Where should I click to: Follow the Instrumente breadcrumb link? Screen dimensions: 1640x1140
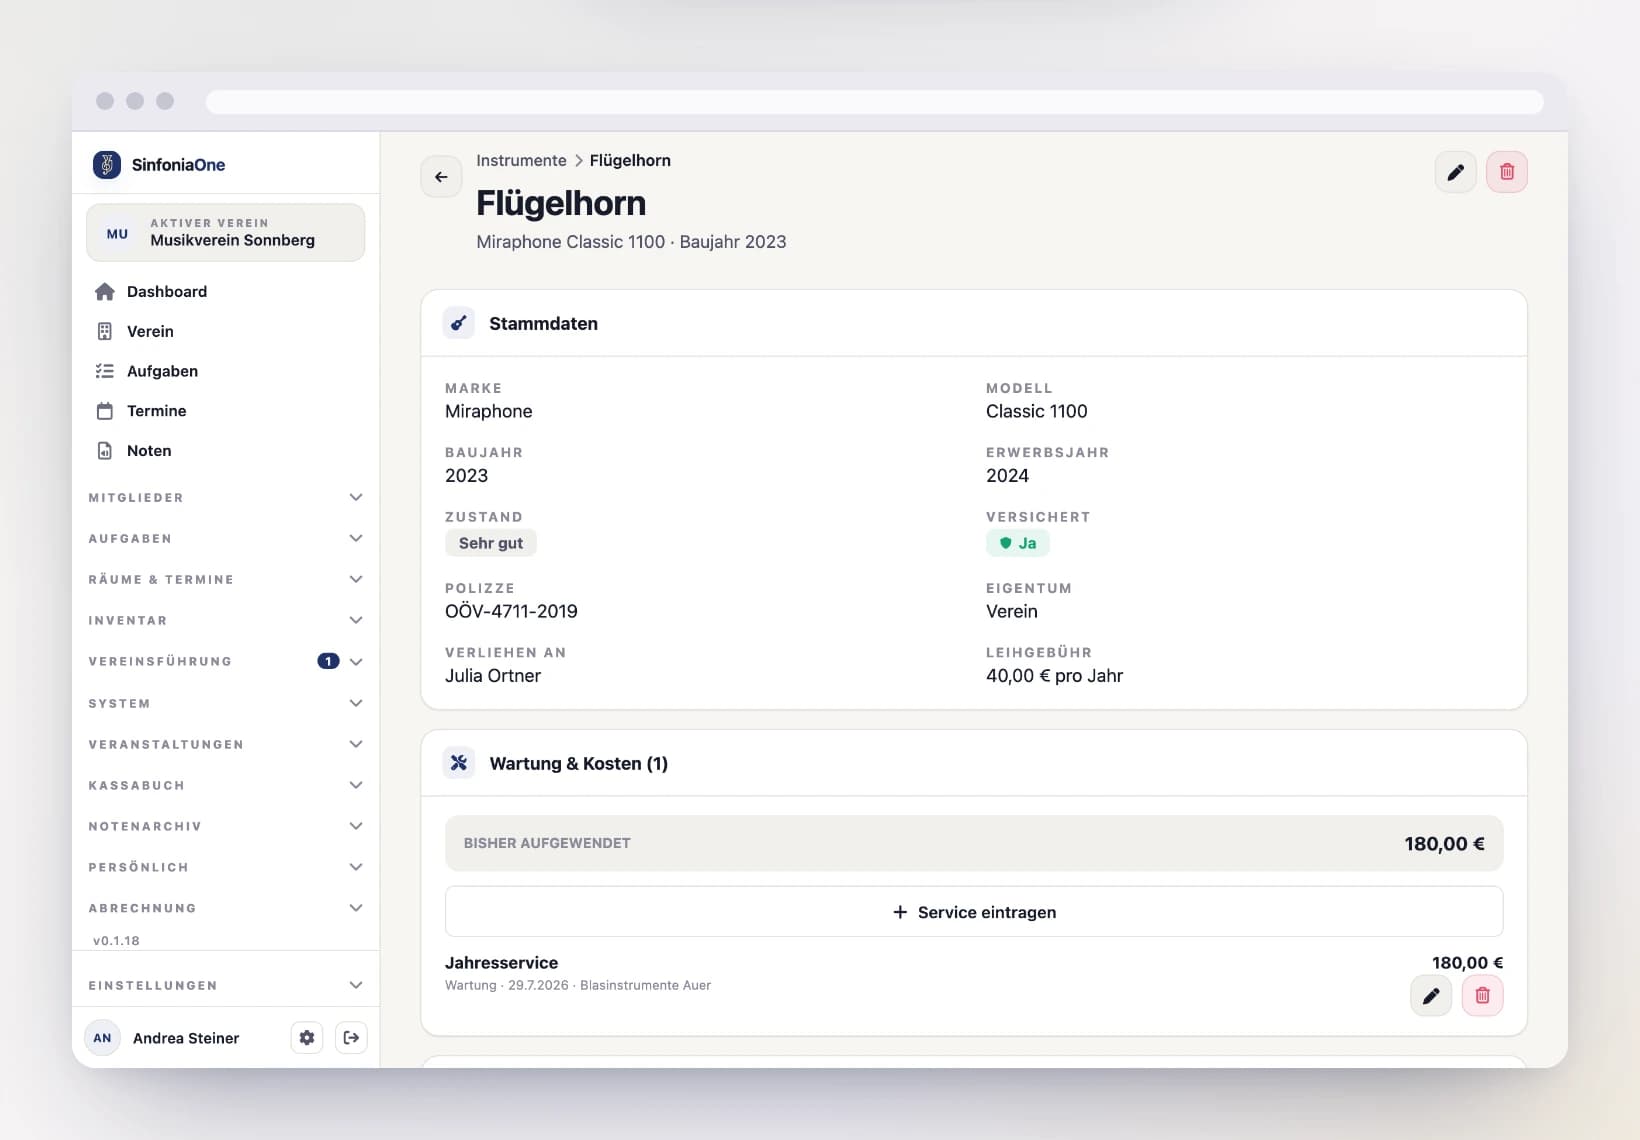(x=521, y=161)
